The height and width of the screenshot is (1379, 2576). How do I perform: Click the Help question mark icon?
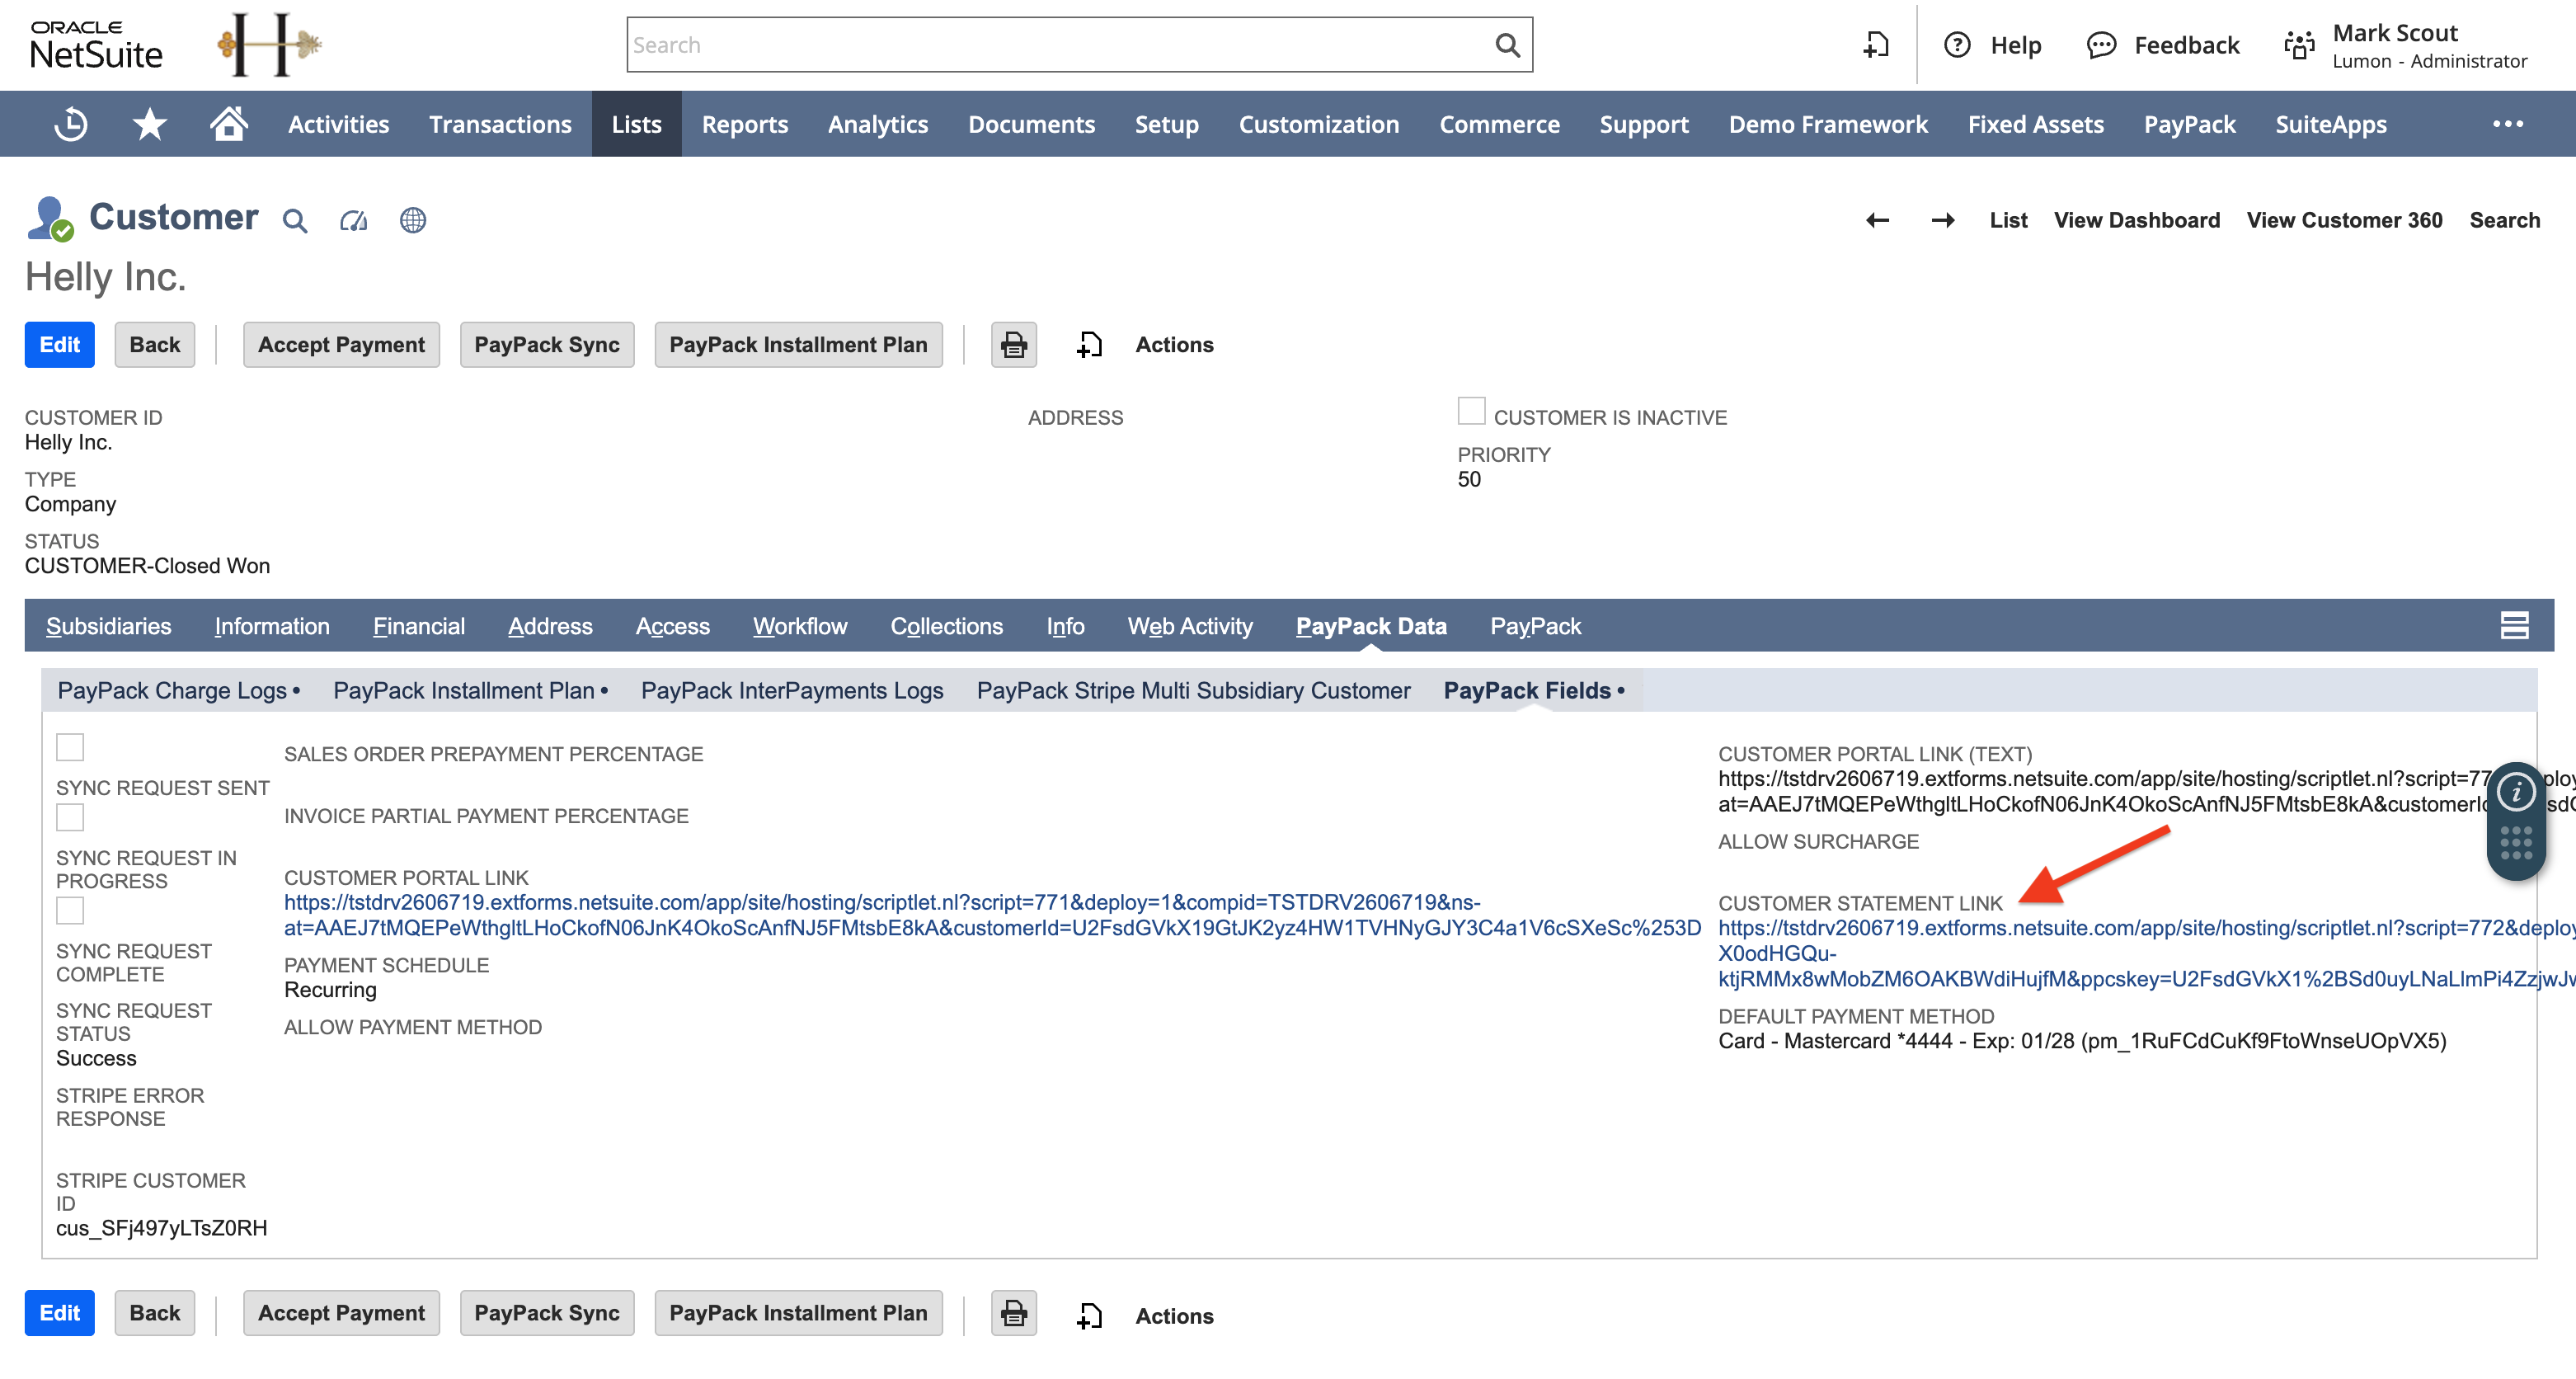[x=1957, y=45]
